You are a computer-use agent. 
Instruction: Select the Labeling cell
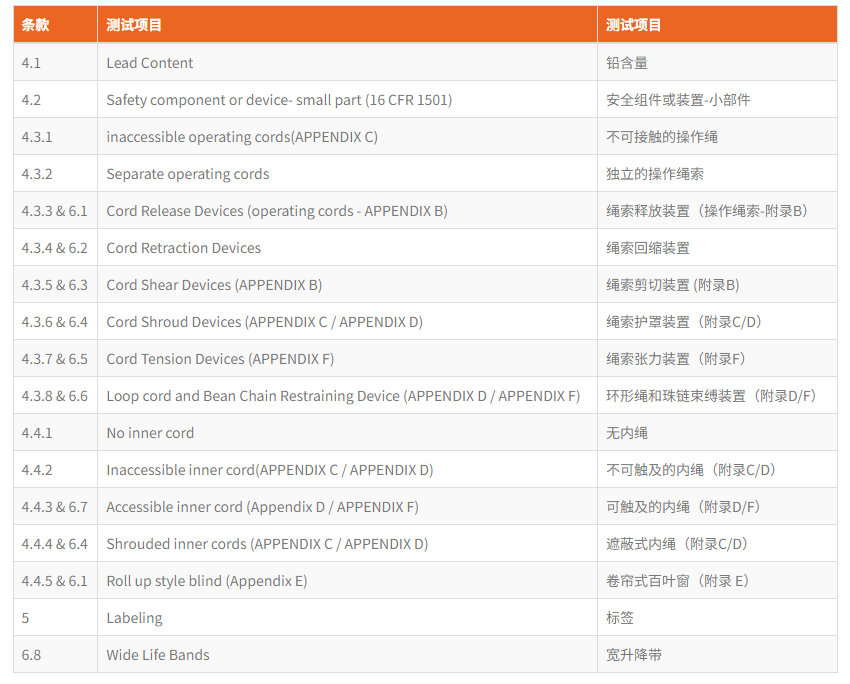(x=134, y=618)
